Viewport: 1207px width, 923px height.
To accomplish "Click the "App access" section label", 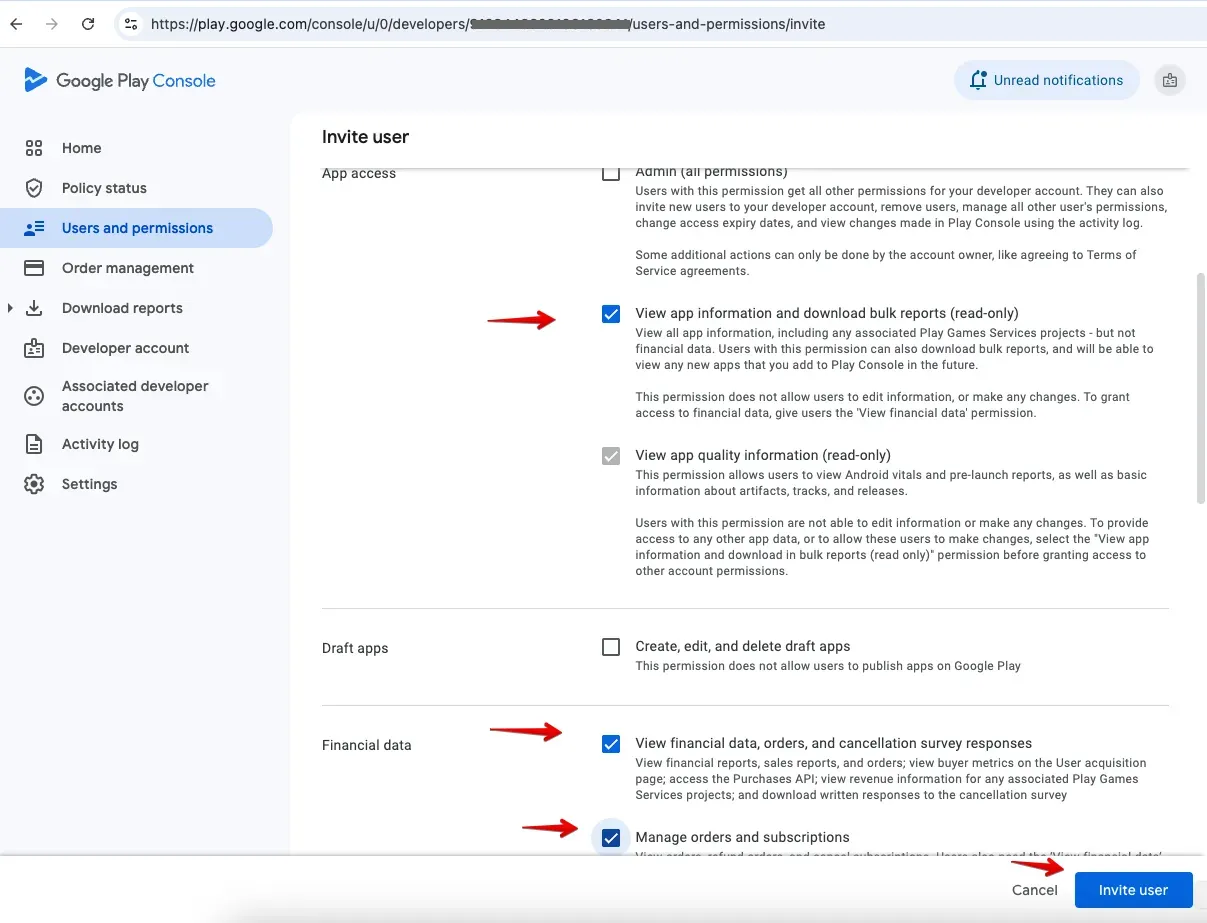I will tap(359, 174).
